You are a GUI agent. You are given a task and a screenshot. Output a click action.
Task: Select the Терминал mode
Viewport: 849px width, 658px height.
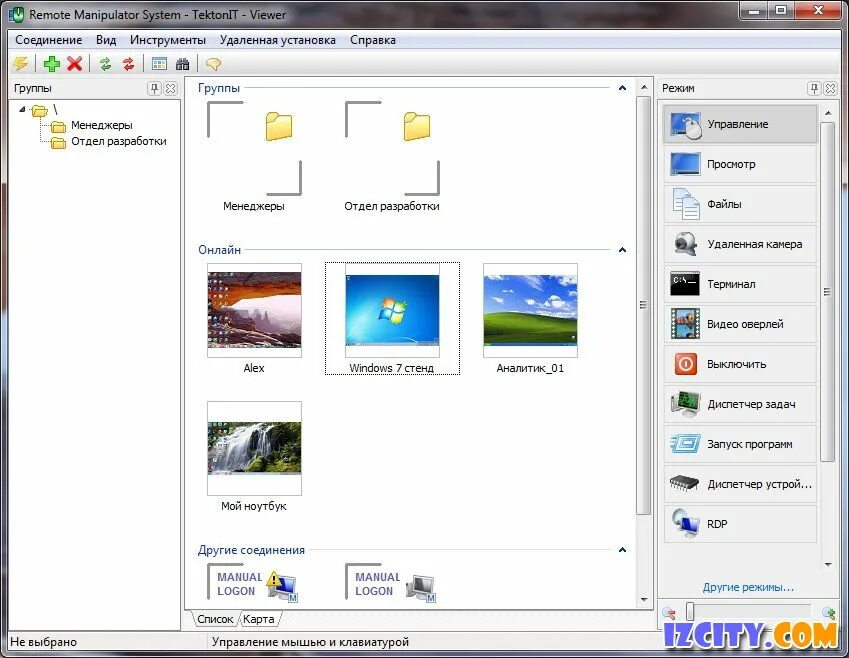[740, 284]
